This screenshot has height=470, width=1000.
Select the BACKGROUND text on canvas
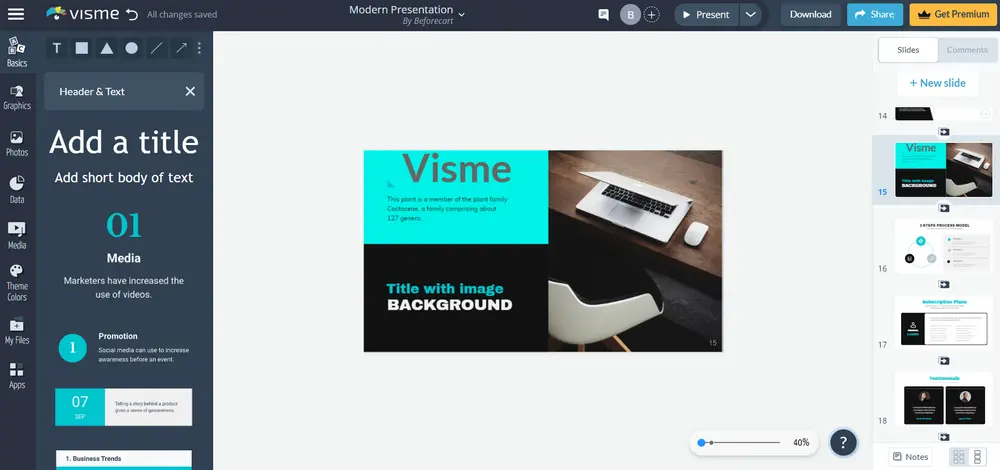(450, 305)
